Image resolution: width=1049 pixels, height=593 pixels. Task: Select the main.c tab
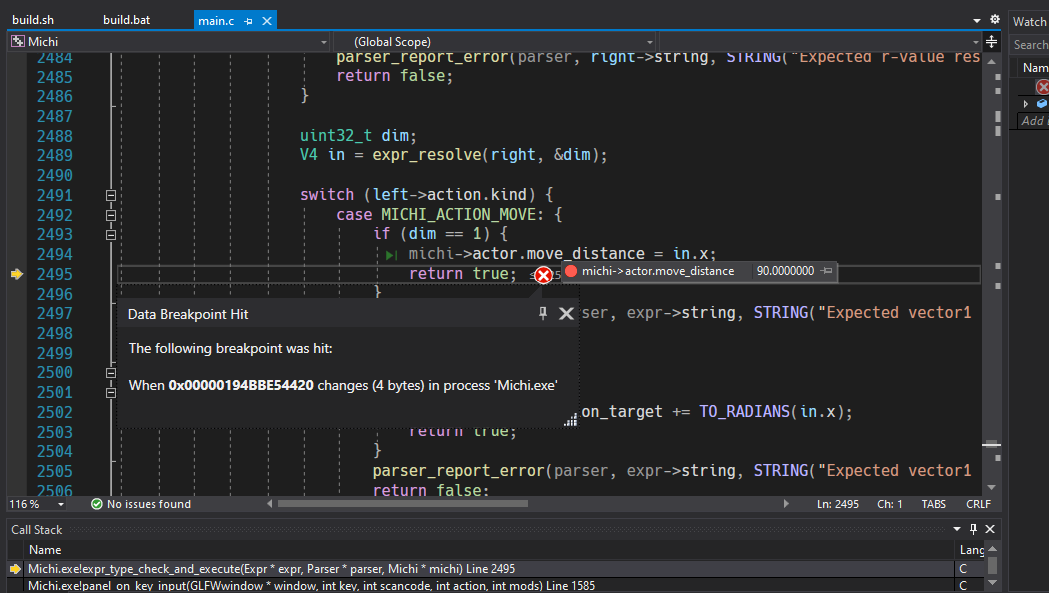(x=216, y=21)
